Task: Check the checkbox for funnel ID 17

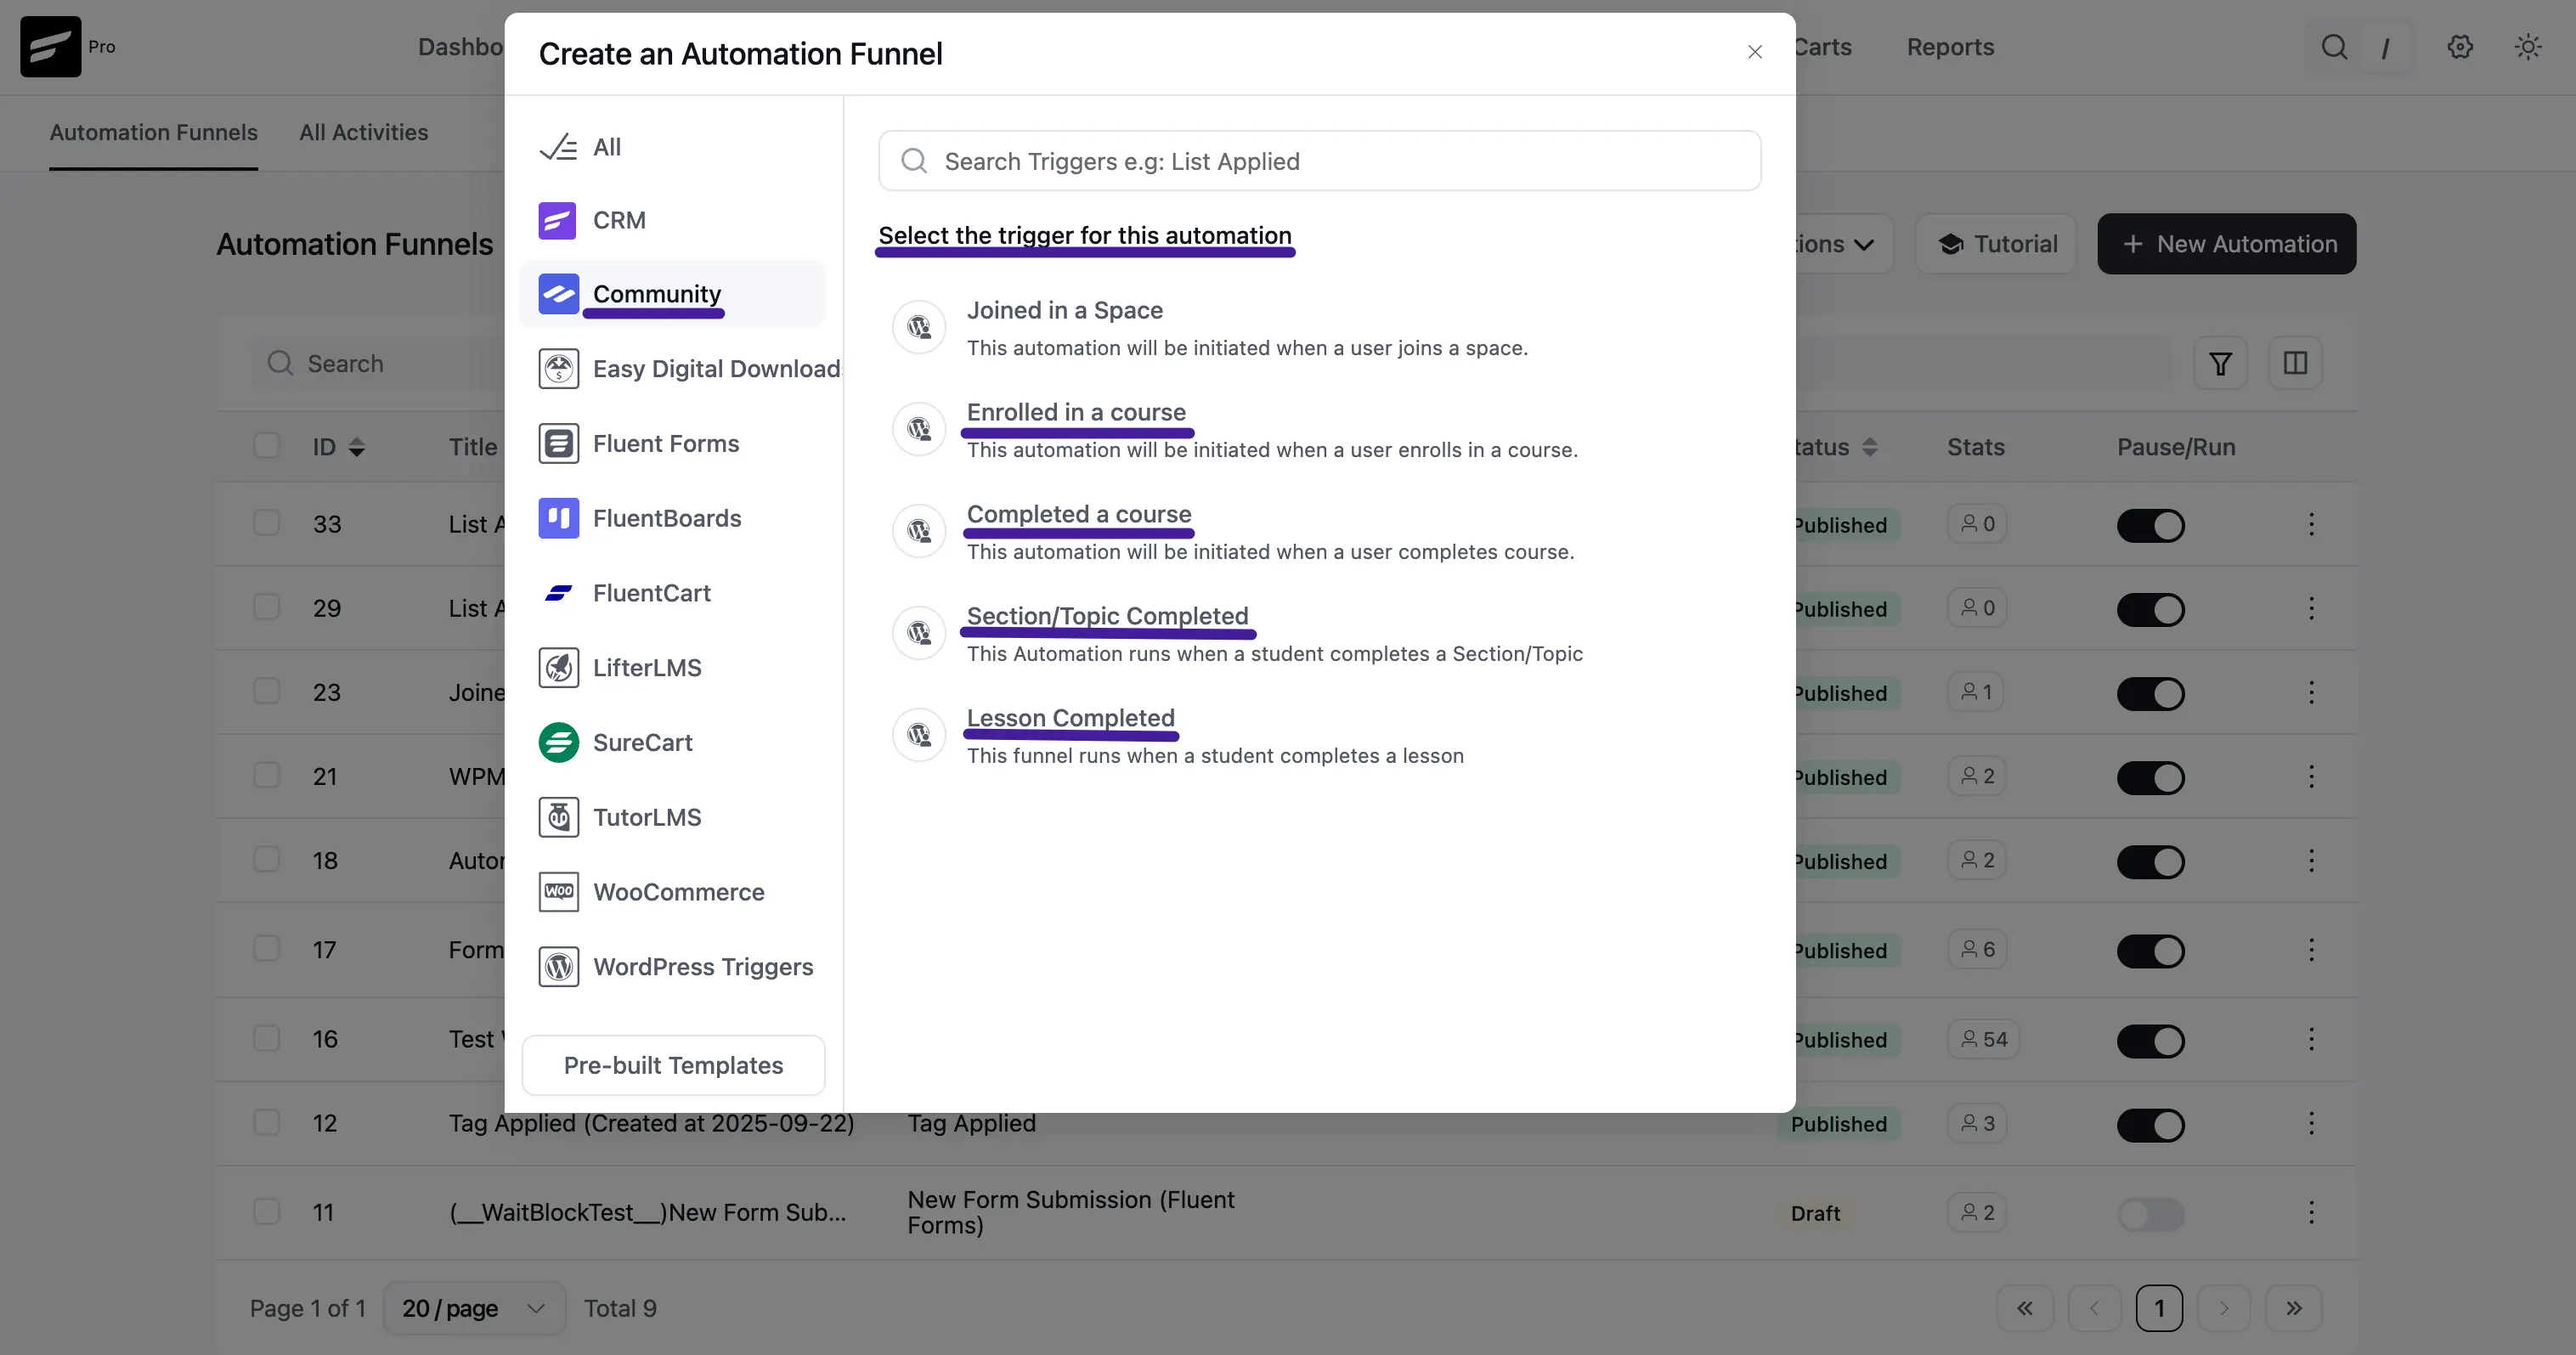Action: coord(266,948)
